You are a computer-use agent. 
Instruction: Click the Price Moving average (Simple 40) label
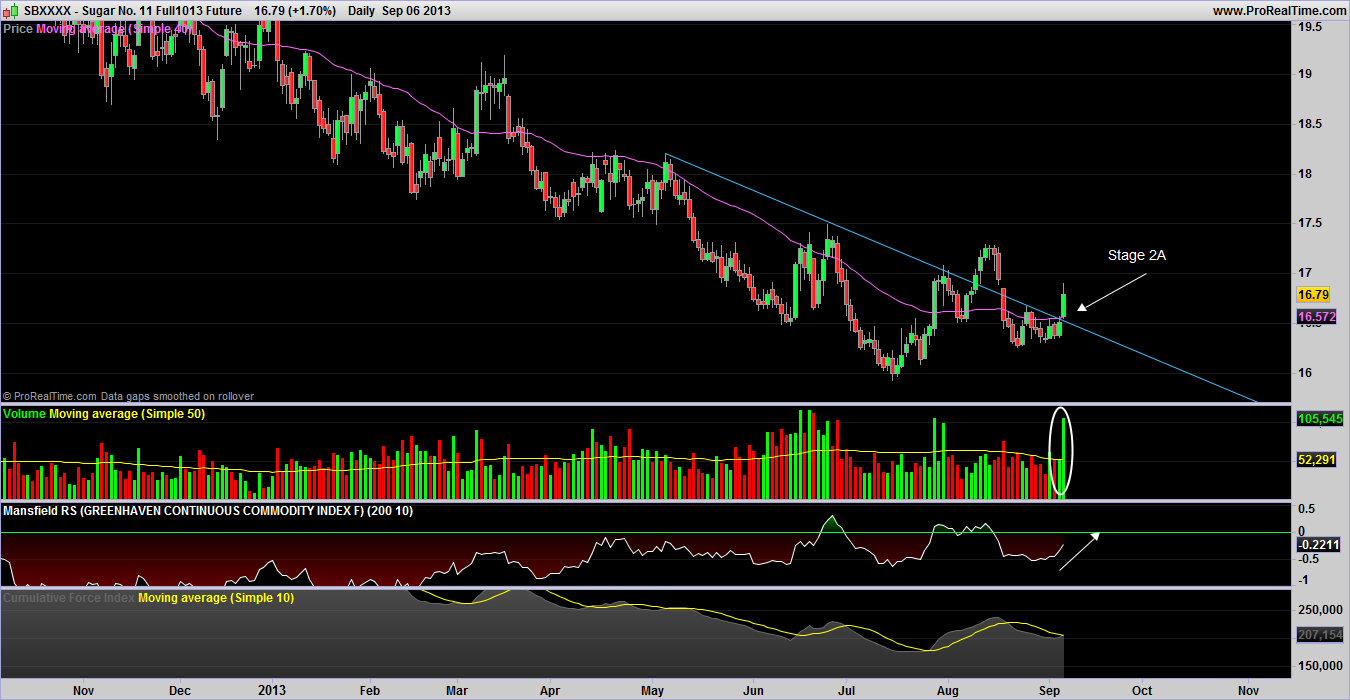[x=98, y=29]
